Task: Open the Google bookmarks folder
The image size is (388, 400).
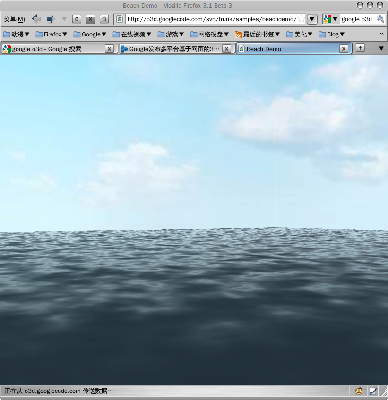Action: pyautogui.click(x=90, y=34)
